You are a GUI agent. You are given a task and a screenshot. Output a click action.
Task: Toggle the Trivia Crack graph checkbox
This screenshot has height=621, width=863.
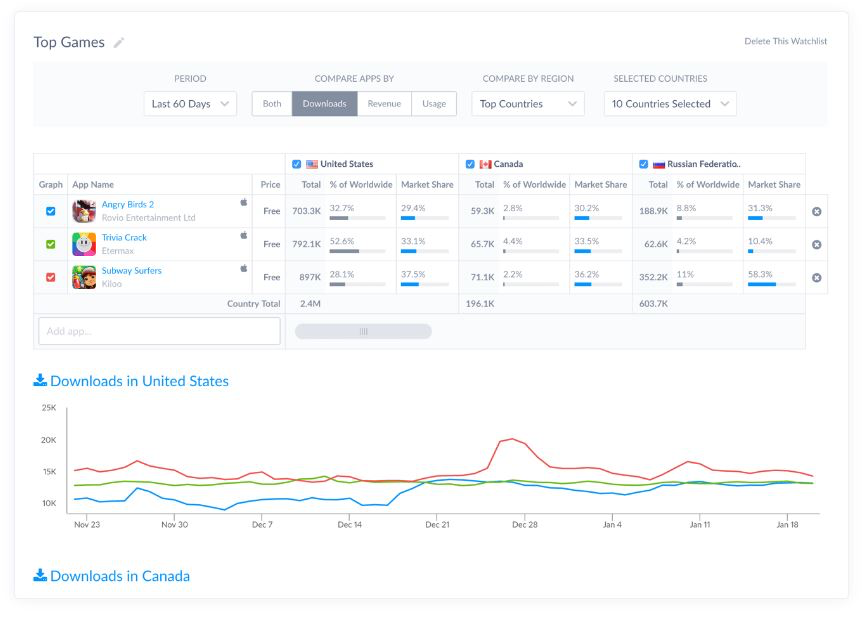pyautogui.click(x=51, y=244)
